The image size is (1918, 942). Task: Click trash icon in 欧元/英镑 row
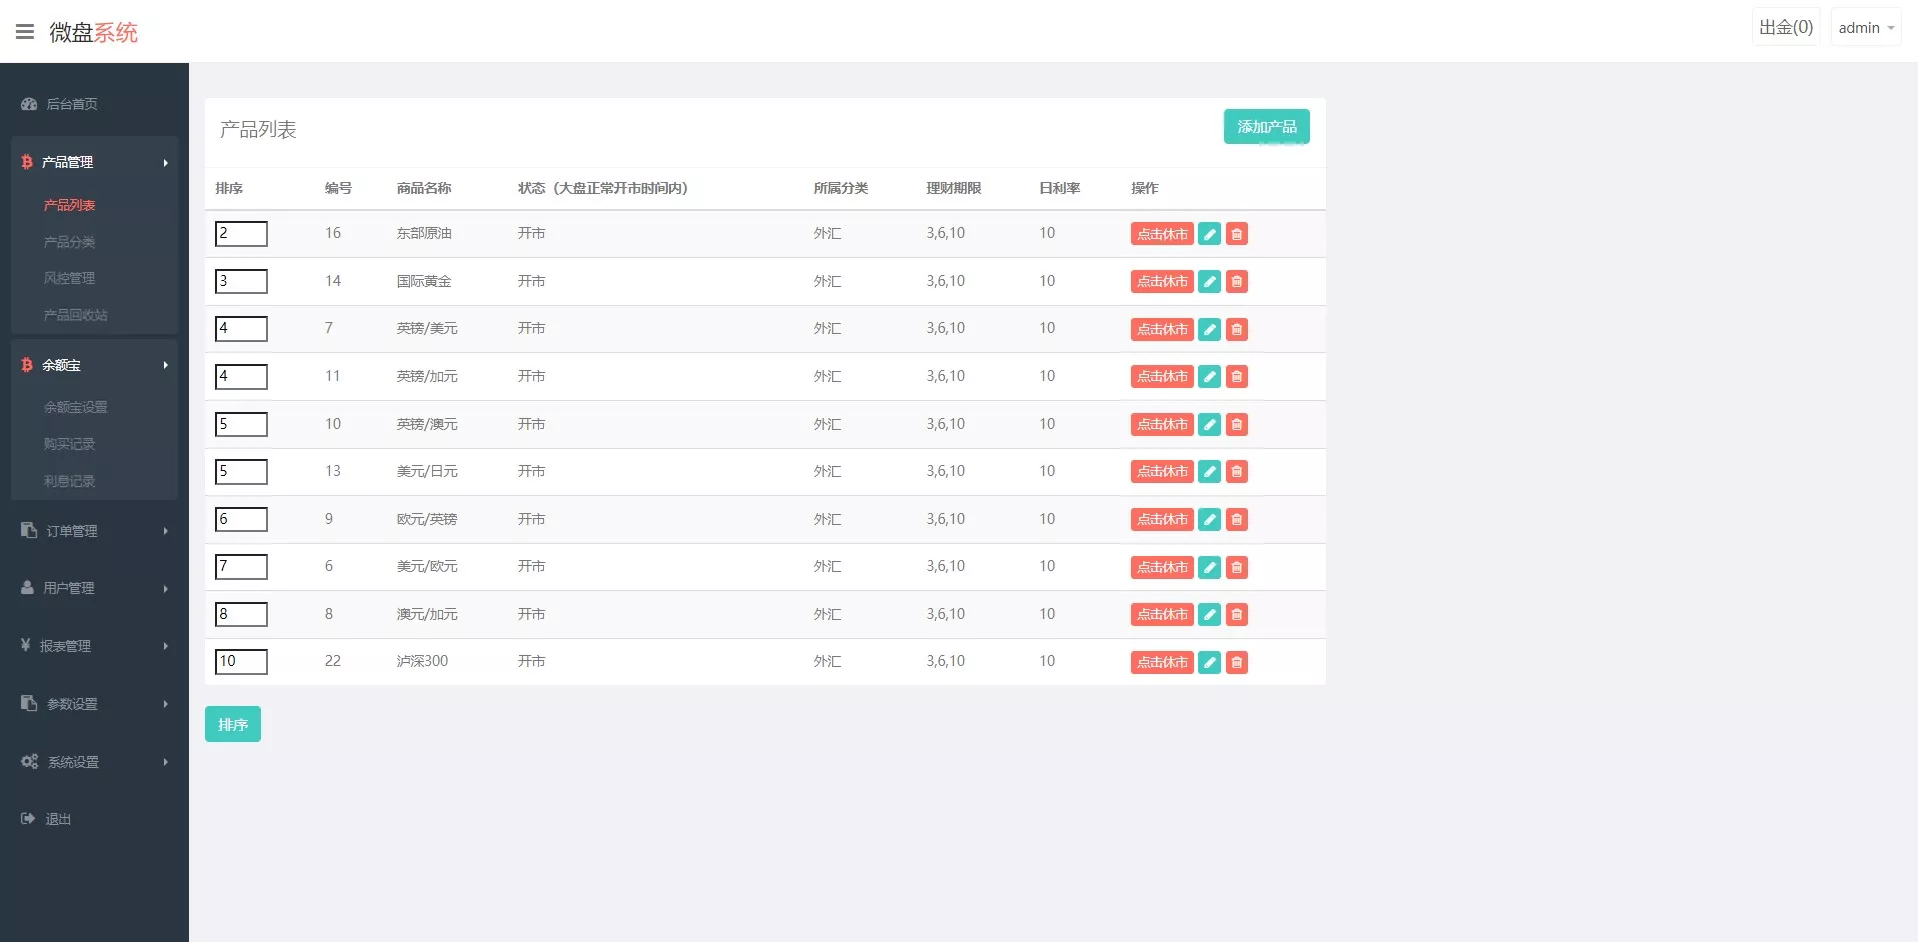click(1237, 520)
